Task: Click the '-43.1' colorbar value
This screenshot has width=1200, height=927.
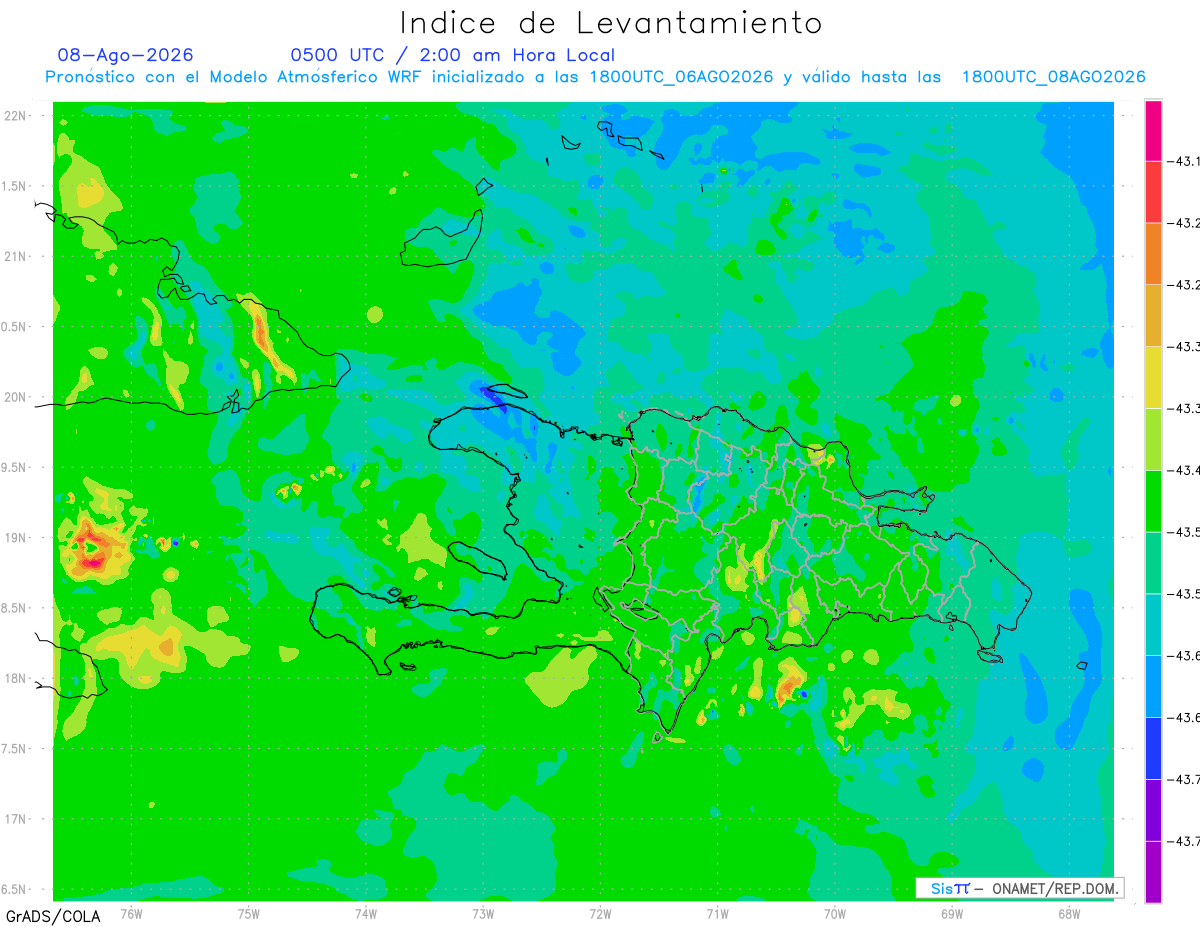Action: [1185, 161]
